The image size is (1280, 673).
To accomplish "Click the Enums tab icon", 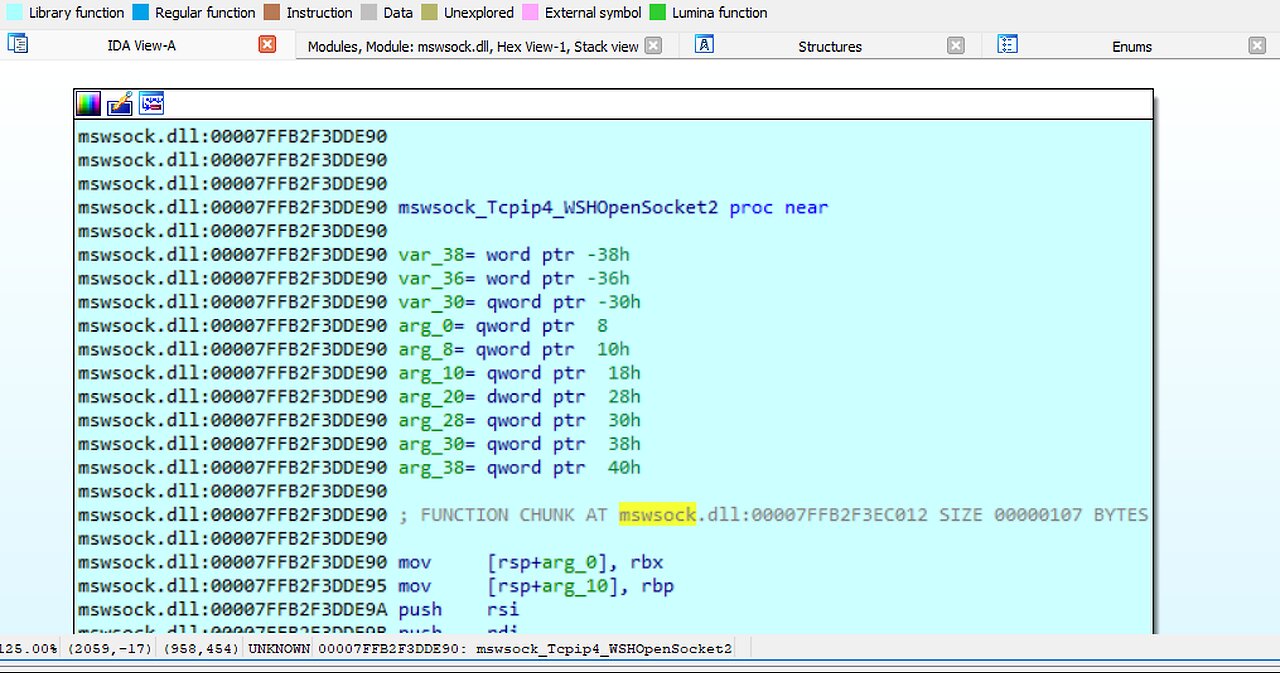I will click(1008, 45).
